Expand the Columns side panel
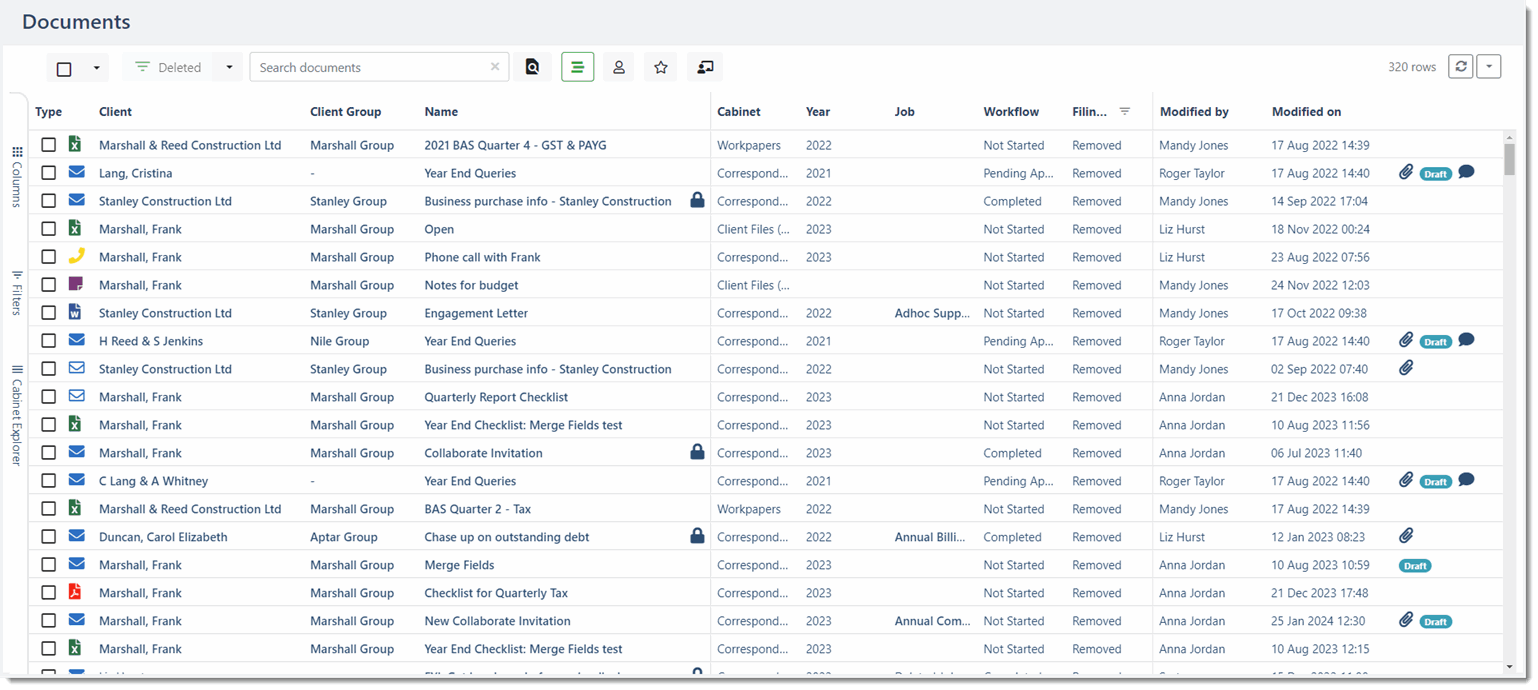This screenshot has height=690, width=1538. point(17,177)
